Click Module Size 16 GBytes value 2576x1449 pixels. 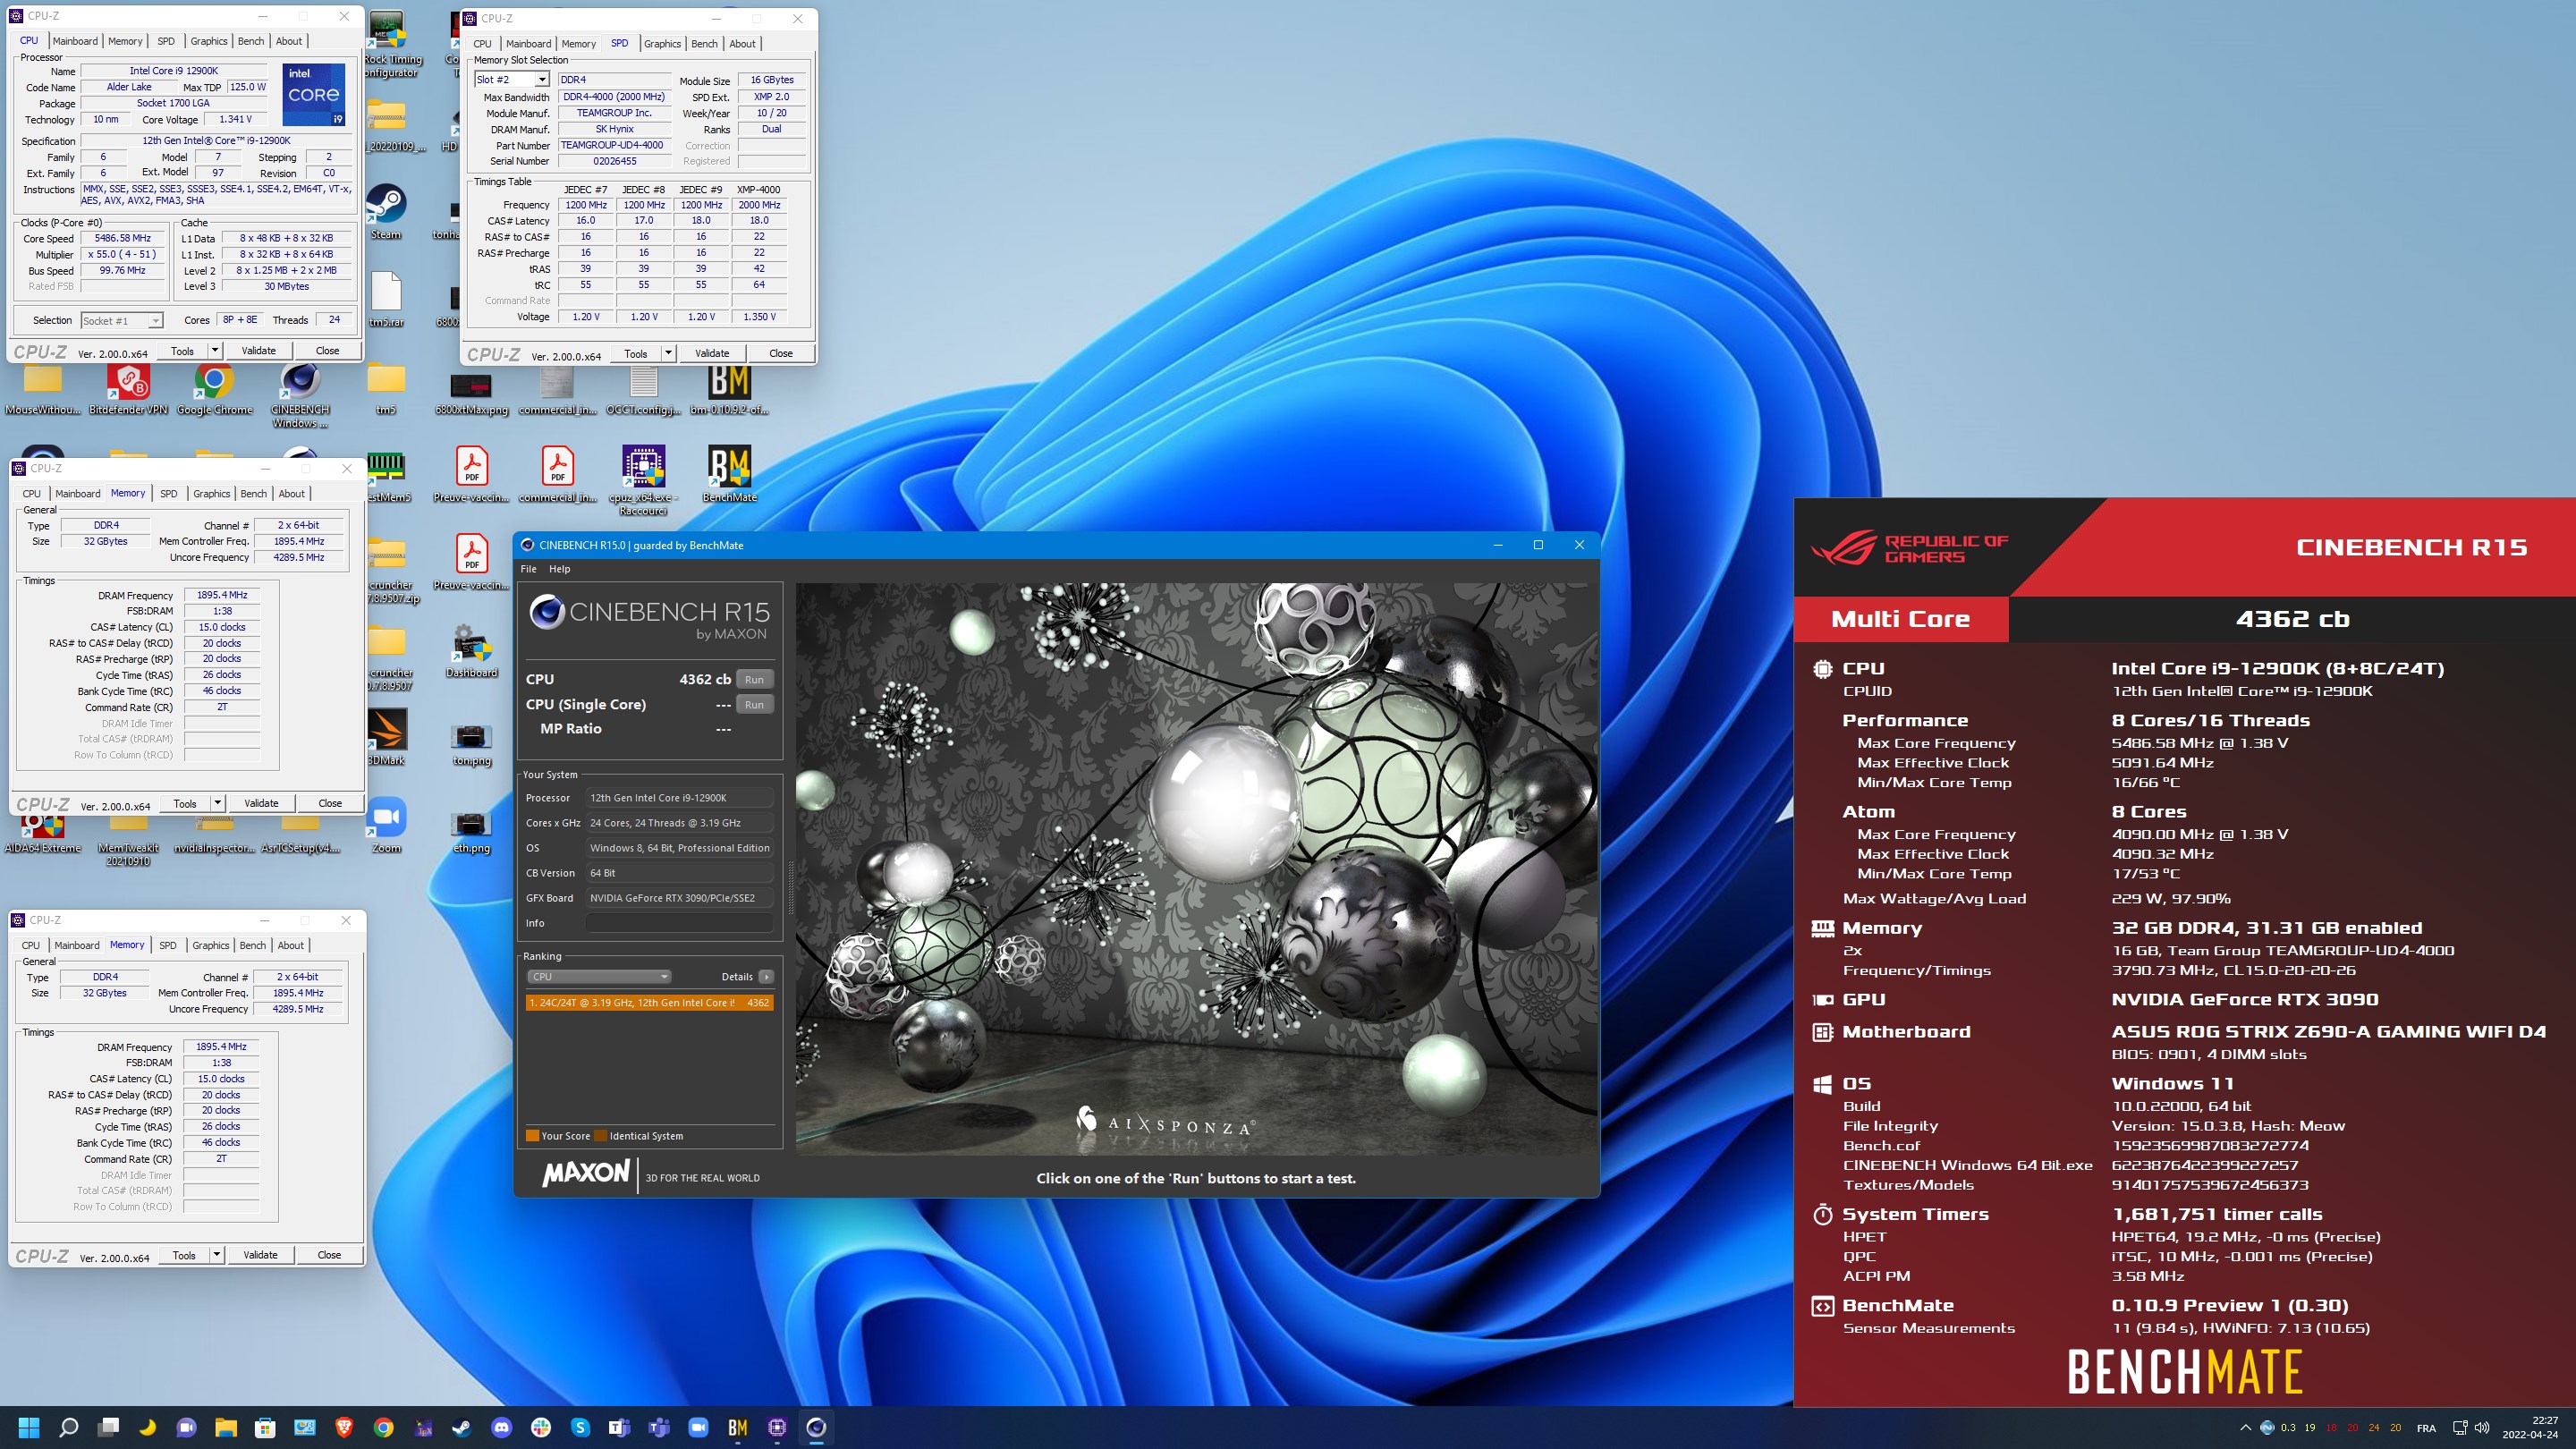(772, 80)
